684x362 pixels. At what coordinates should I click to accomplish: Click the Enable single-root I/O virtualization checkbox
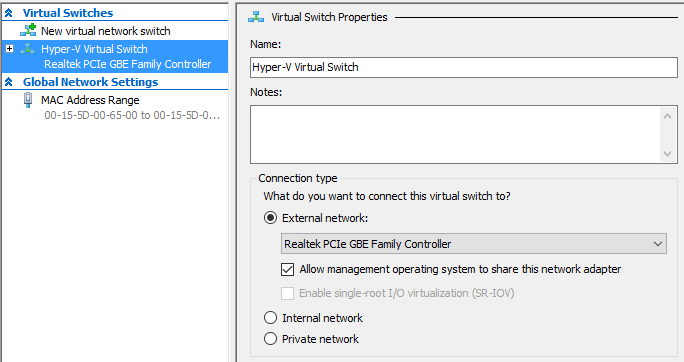click(287, 293)
